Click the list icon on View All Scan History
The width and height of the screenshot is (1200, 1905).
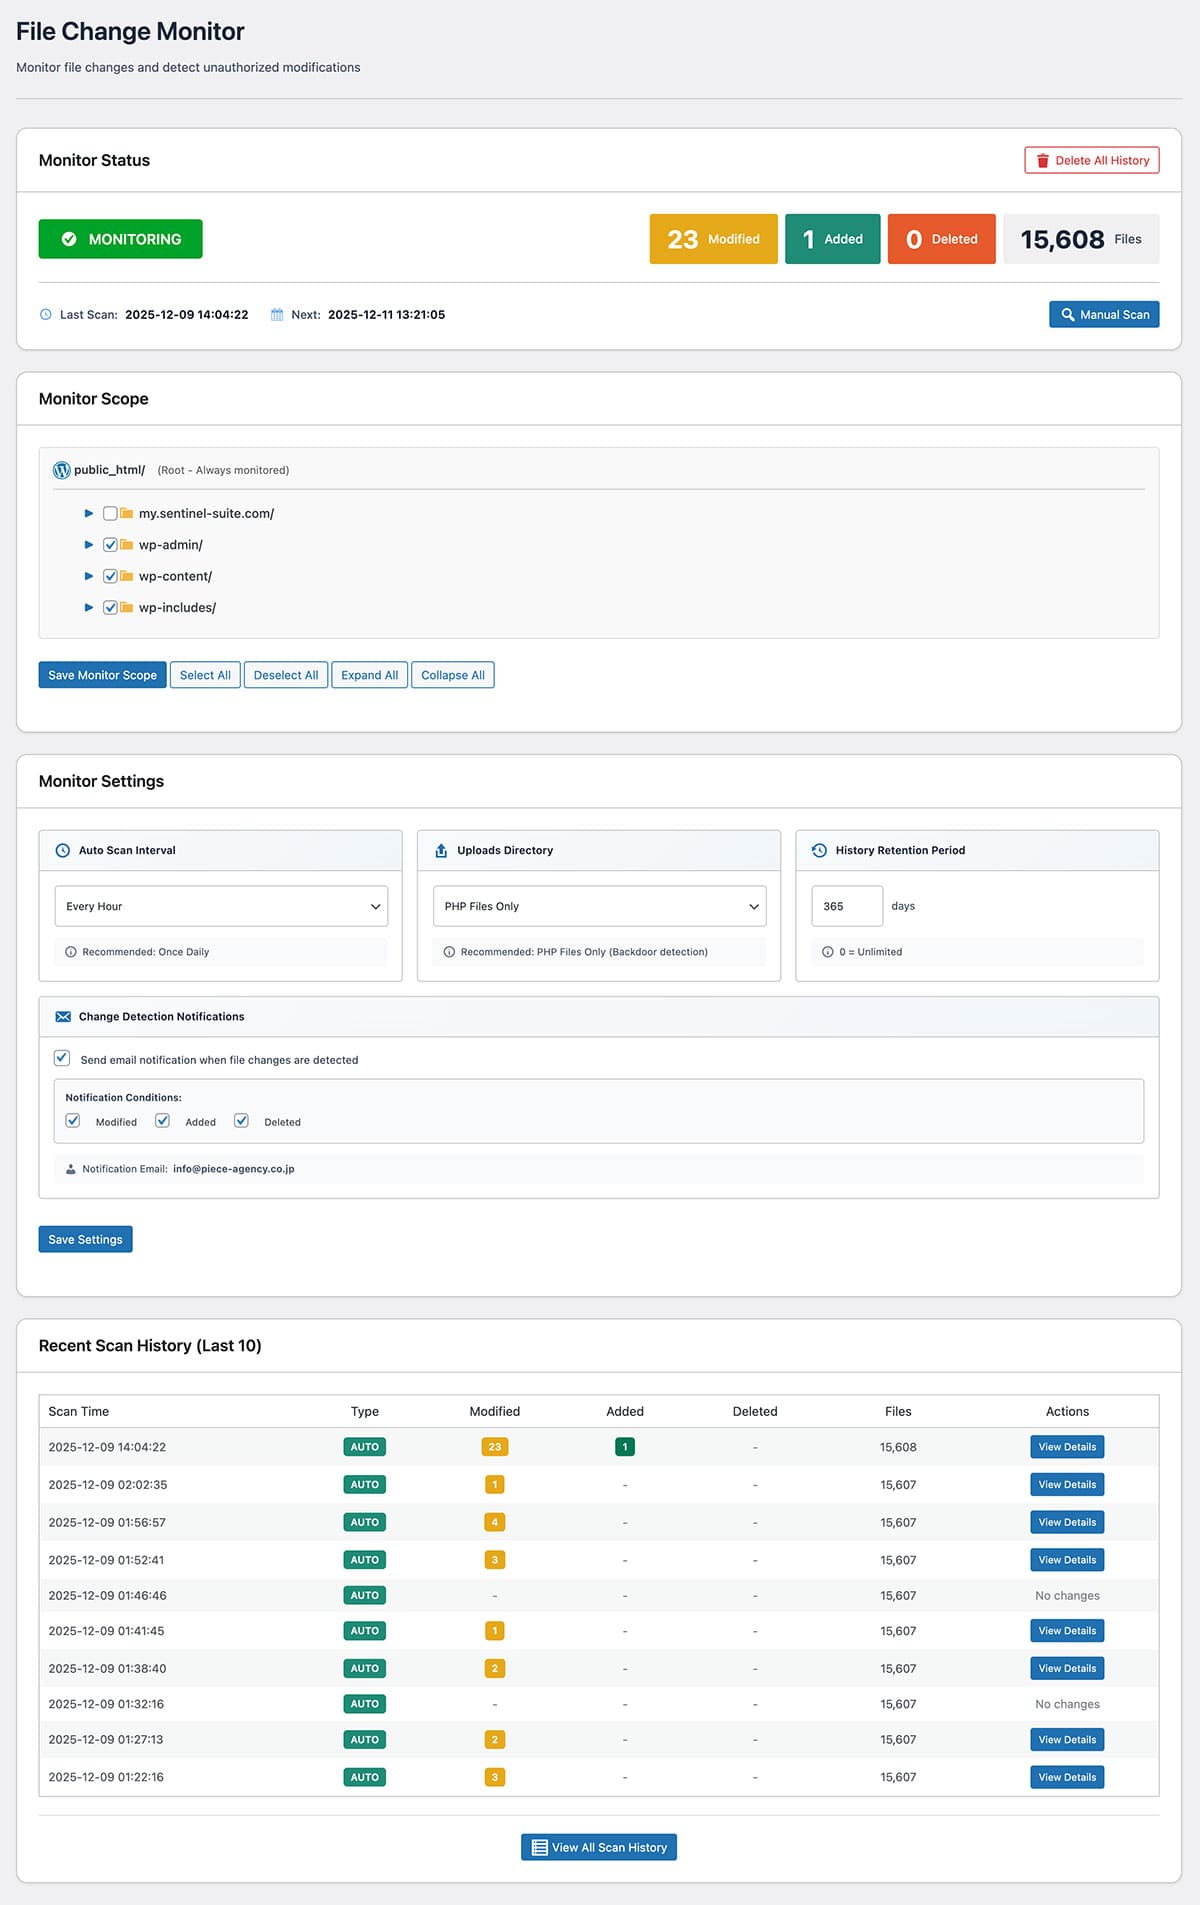[539, 1848]
